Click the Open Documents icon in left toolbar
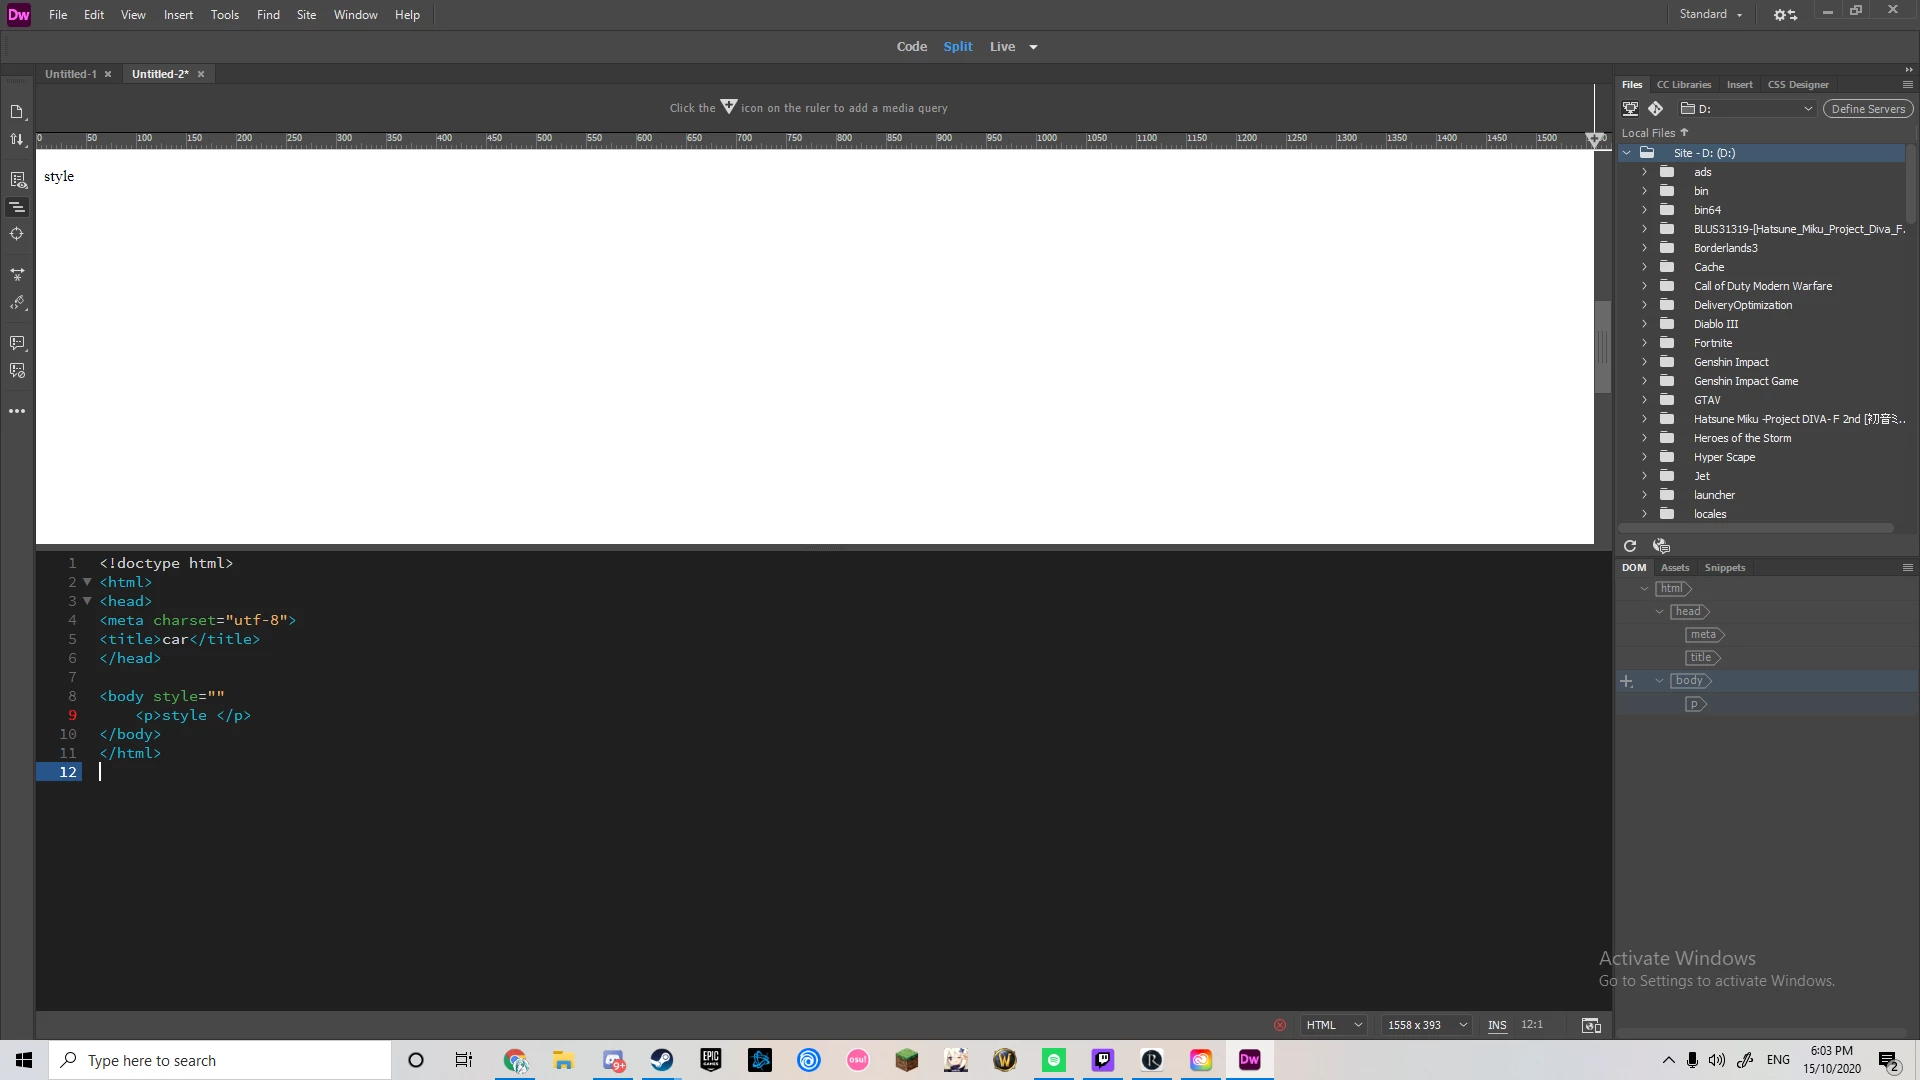This screenshot has height=1080, width=1920. pos(17,112)
